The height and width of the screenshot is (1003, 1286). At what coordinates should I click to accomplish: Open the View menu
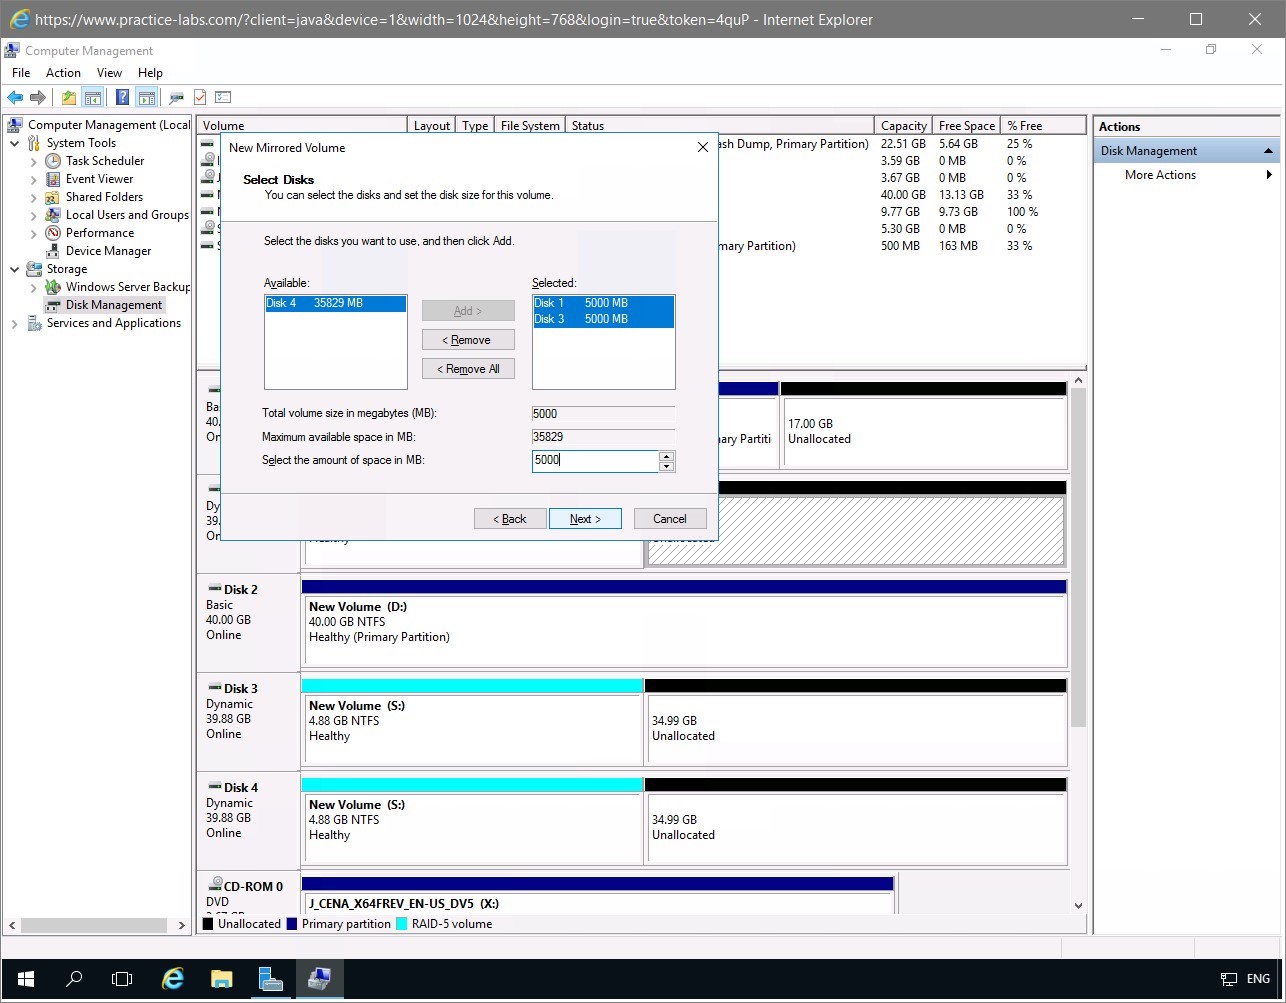click(x=109, y=73)
